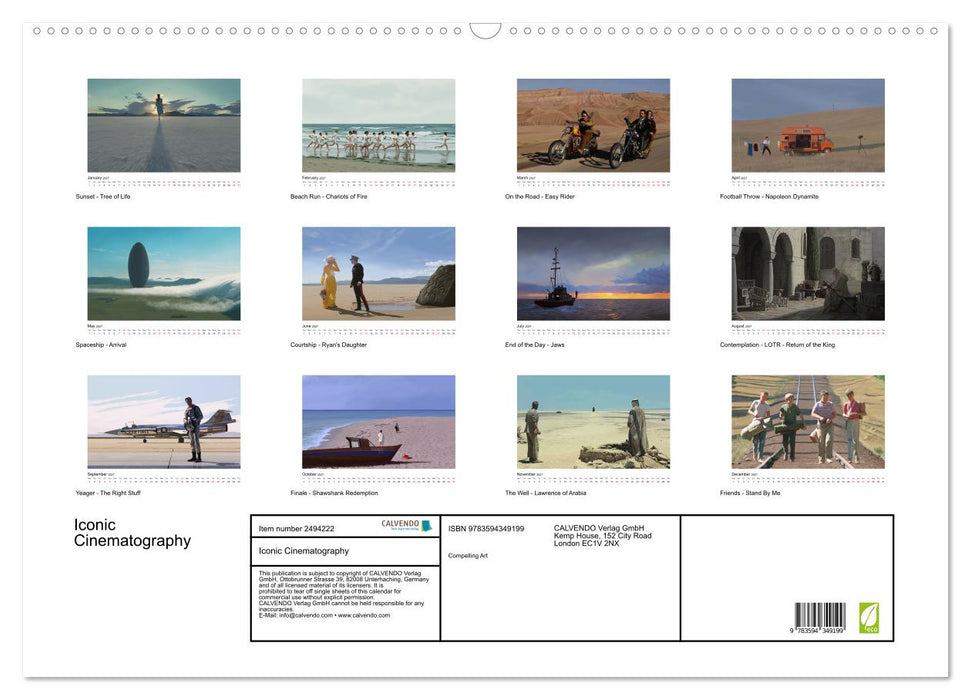Click caption 'Yeager - The Right Stuff'
971x700 pixels.
click(108, 493)
